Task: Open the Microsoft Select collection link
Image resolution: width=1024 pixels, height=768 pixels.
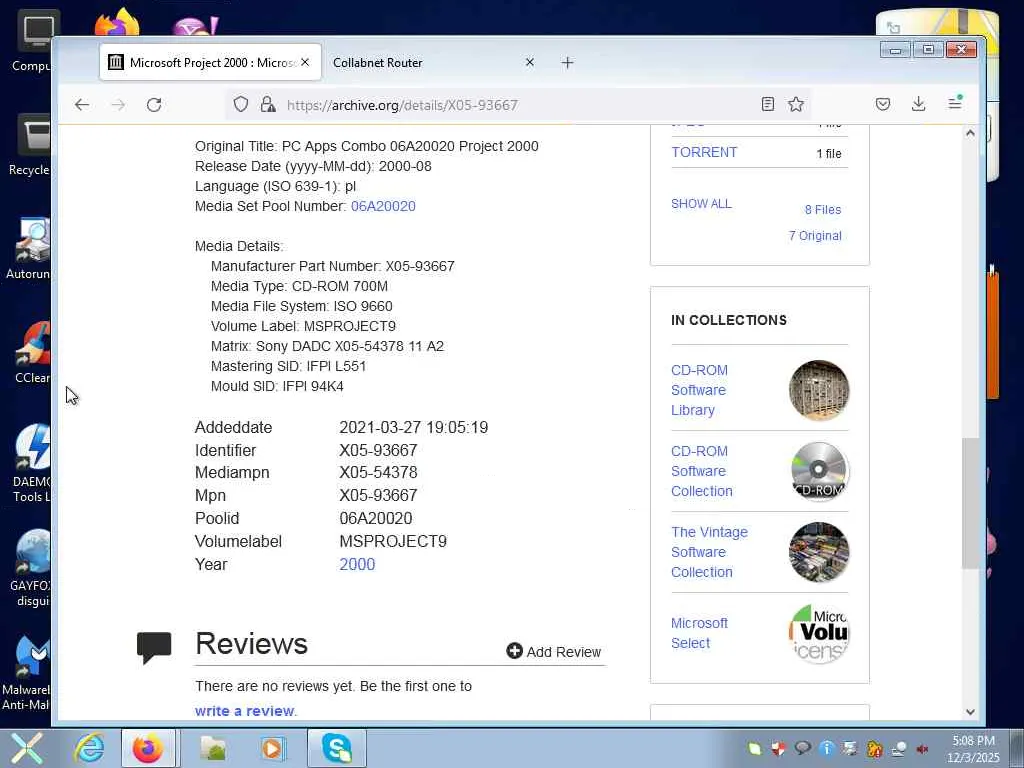Action: point(699,633)
